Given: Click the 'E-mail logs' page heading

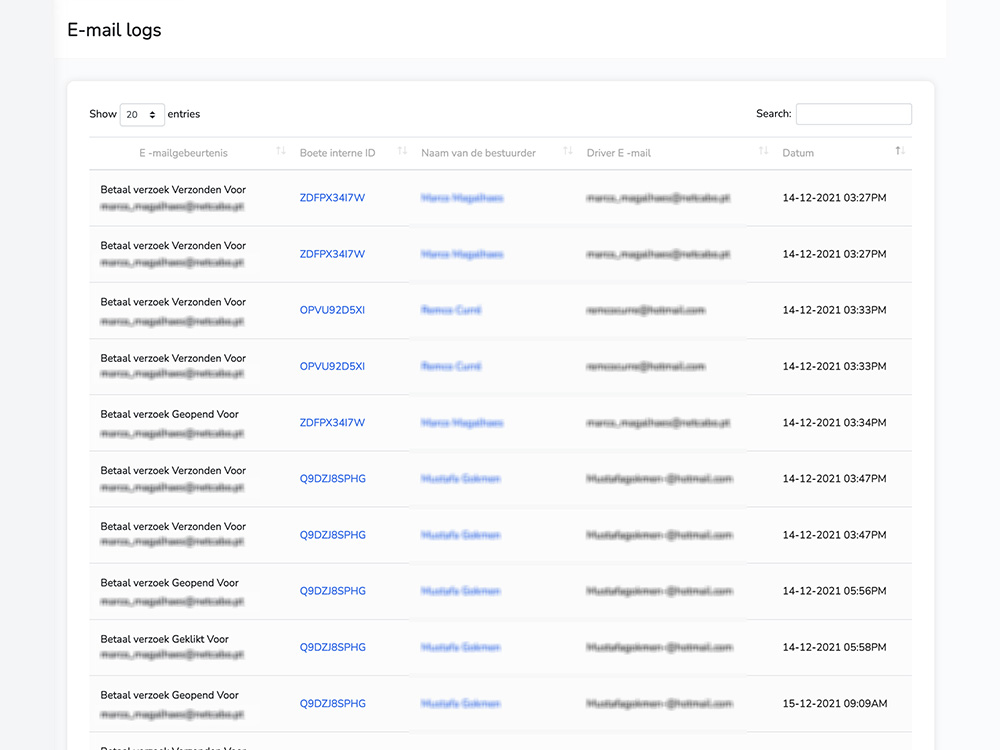Looking at the screenshot, I should click(x=114, y=30).
